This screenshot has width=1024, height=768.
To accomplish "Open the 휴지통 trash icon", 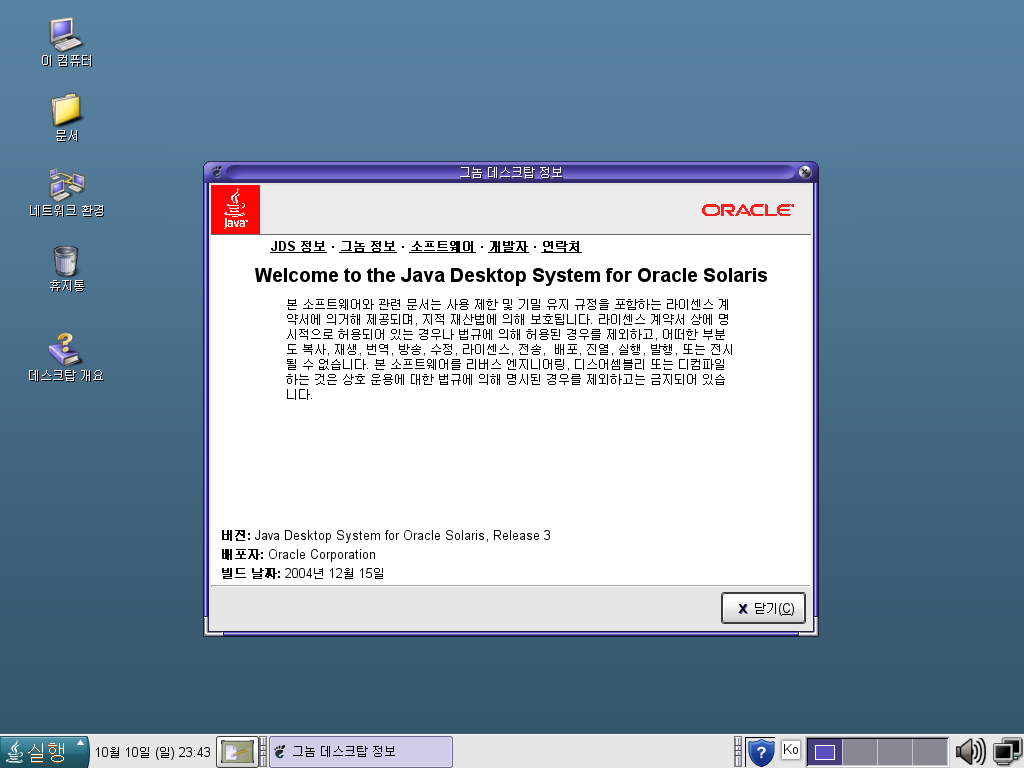I will point(66,260).
